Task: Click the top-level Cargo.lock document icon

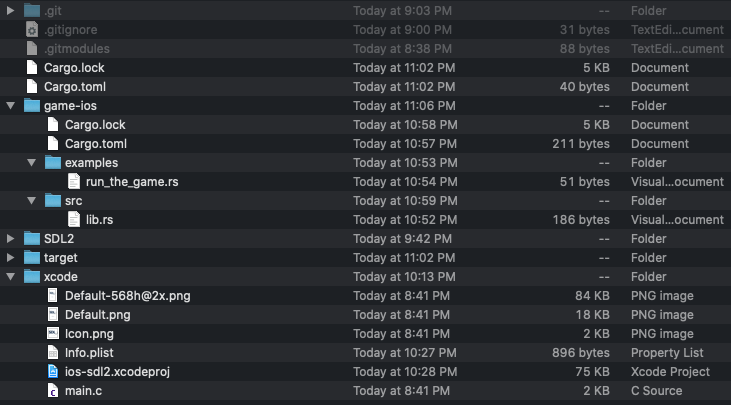Action: coord(32,68)
